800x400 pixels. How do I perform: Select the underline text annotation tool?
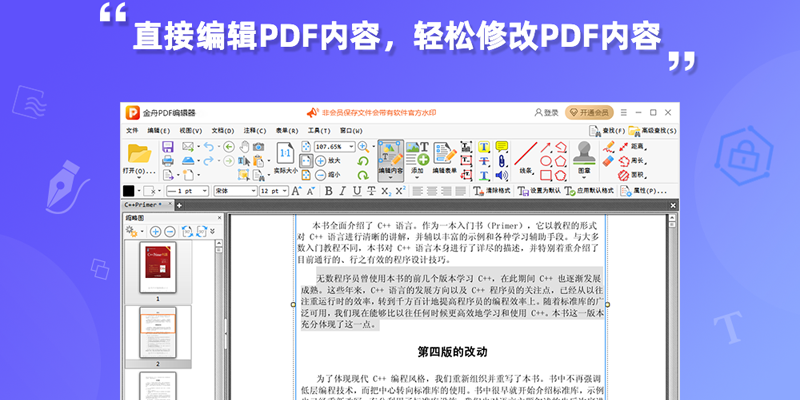(x=484, y=175)
